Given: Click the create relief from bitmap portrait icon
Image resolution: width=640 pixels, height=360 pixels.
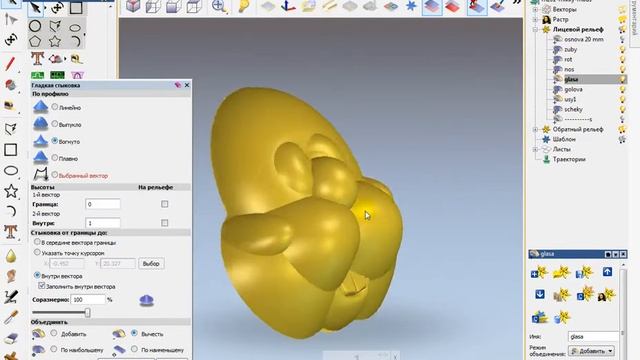Looking at the screenshot, I should [x=606, y=295].
